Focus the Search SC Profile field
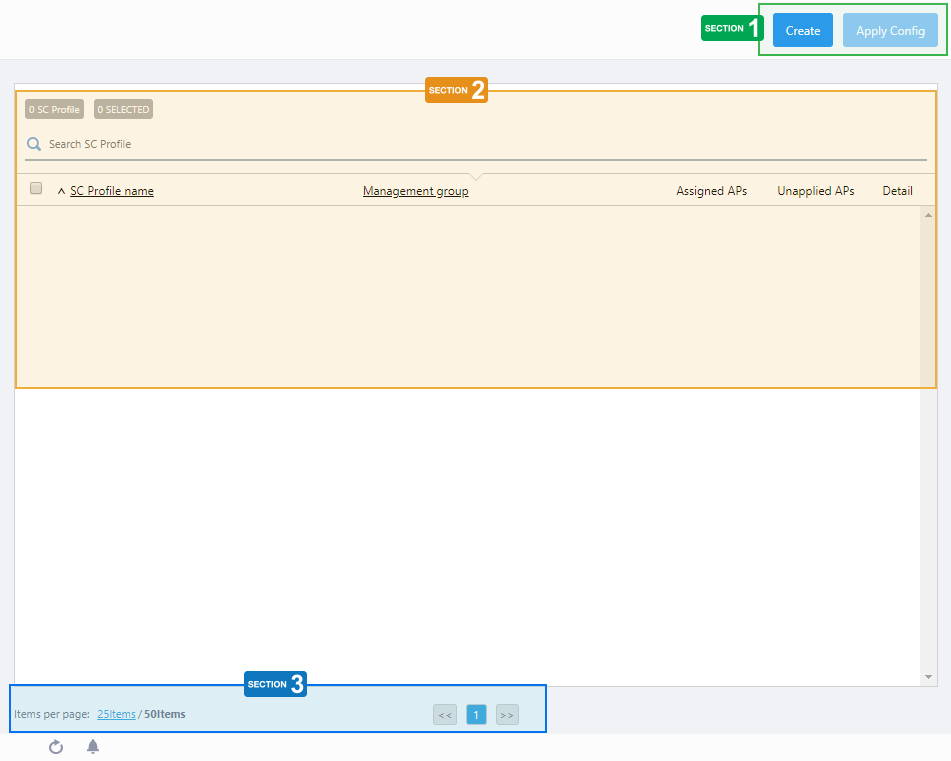This screenshot has width=951, height=761. click(480, 144)
